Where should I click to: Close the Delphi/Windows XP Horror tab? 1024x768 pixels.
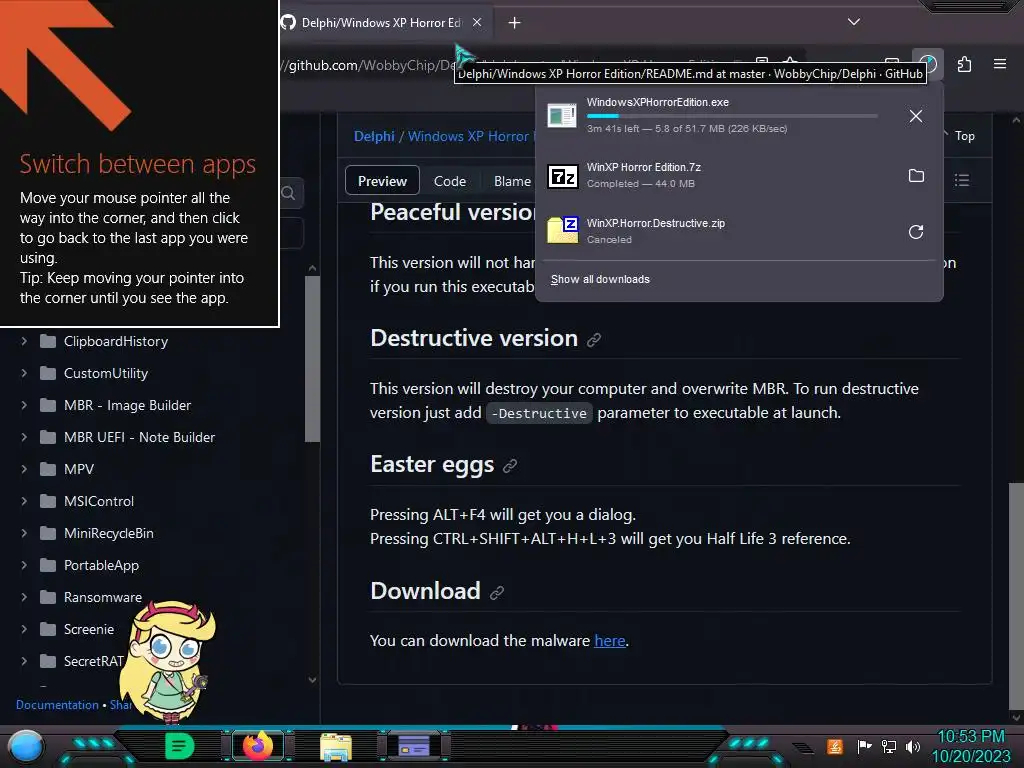pyautogui.click(x=477, y=22)
